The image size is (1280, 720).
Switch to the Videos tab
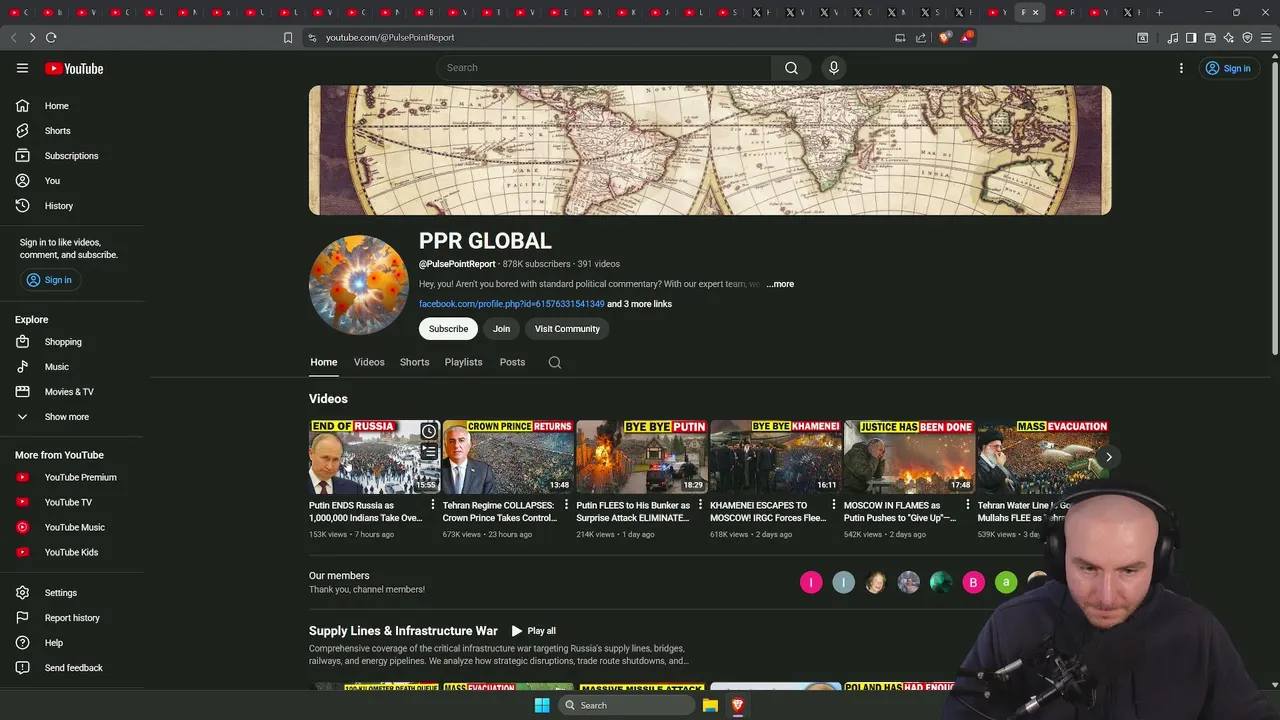pos(369,362)
